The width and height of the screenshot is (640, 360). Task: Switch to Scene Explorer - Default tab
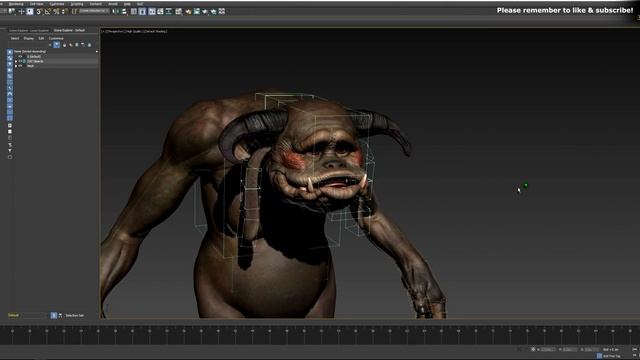tap(69, 31)
